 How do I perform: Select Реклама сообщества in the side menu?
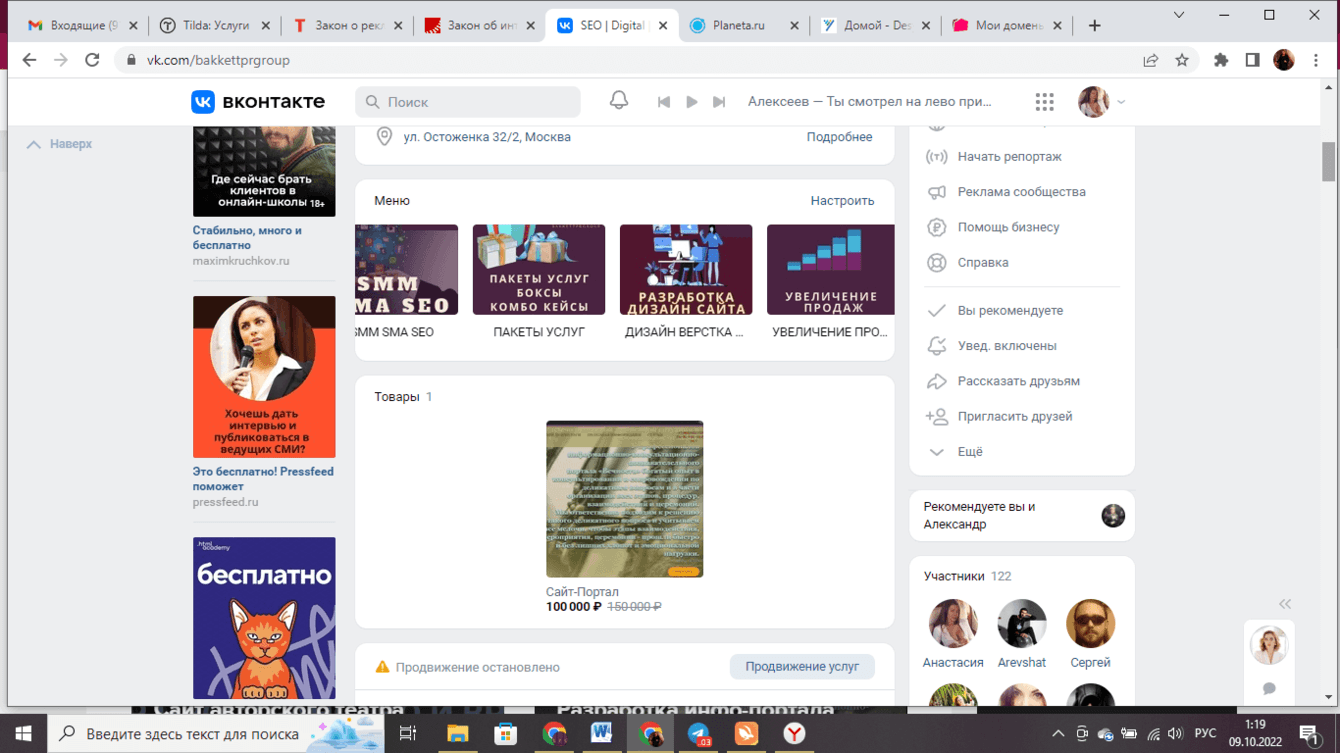[x=1021, y=192]
